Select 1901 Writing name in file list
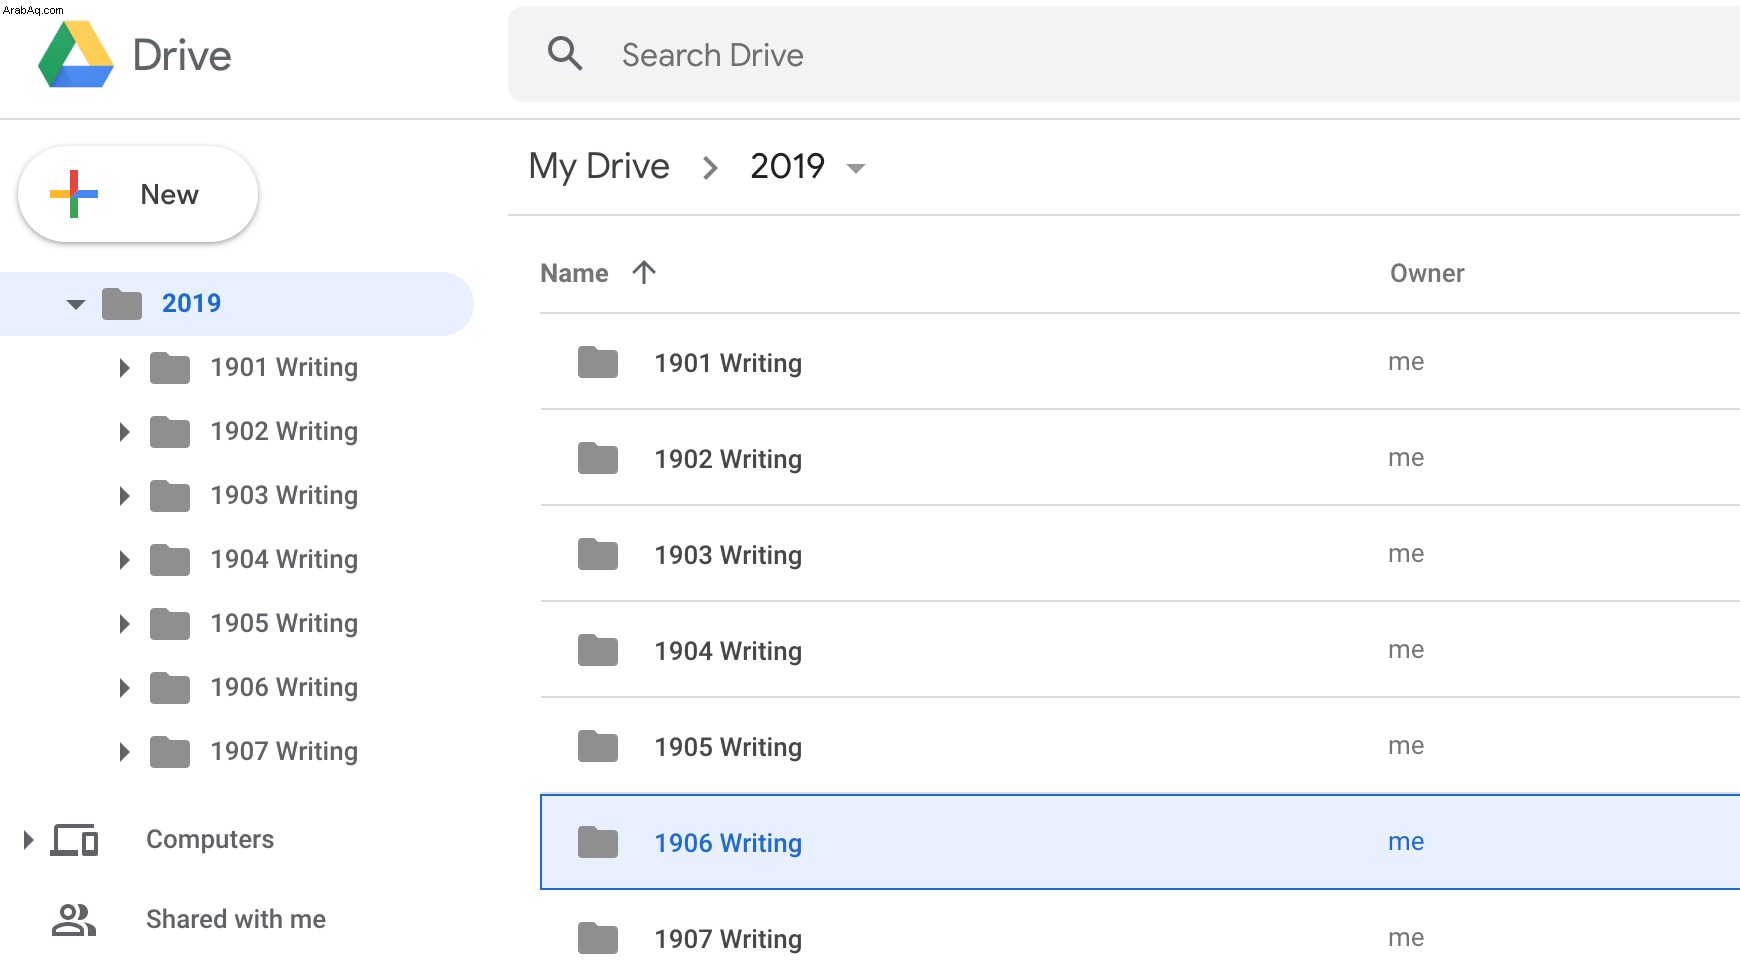 [728, 363]
